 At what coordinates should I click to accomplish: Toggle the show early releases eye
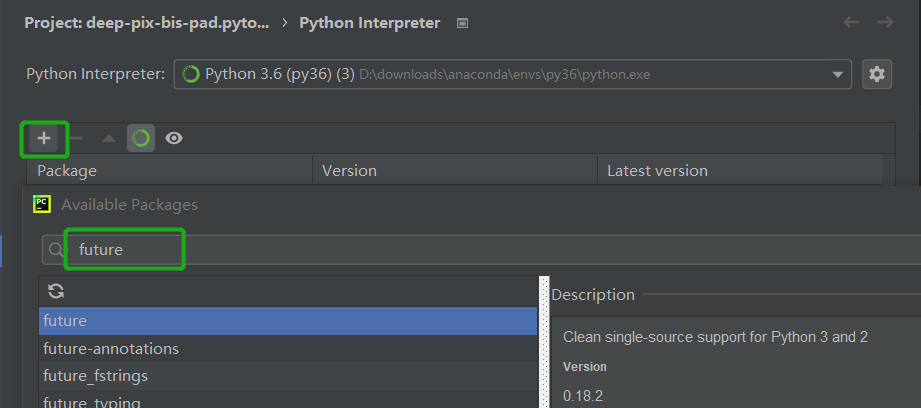coord(174,138)
